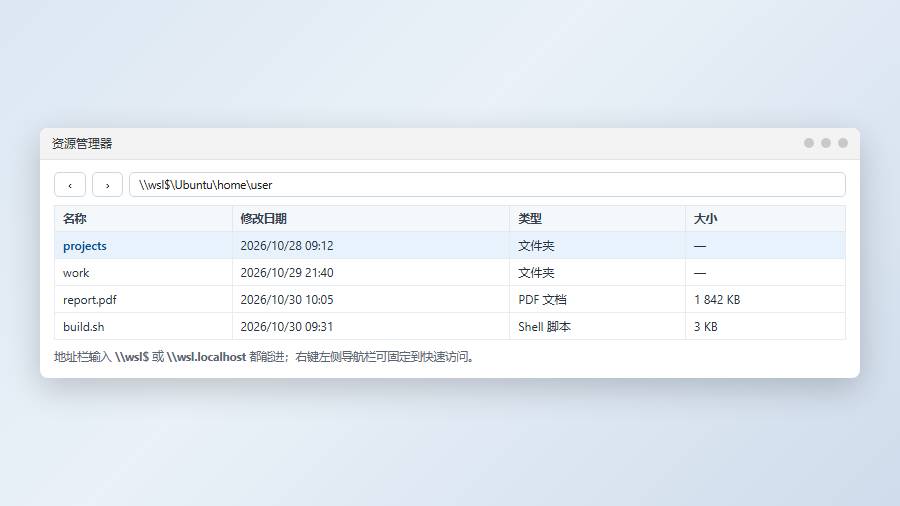Click the last window control dot
This screenshot has width=900, height=506.
click(x=843, y=143)
